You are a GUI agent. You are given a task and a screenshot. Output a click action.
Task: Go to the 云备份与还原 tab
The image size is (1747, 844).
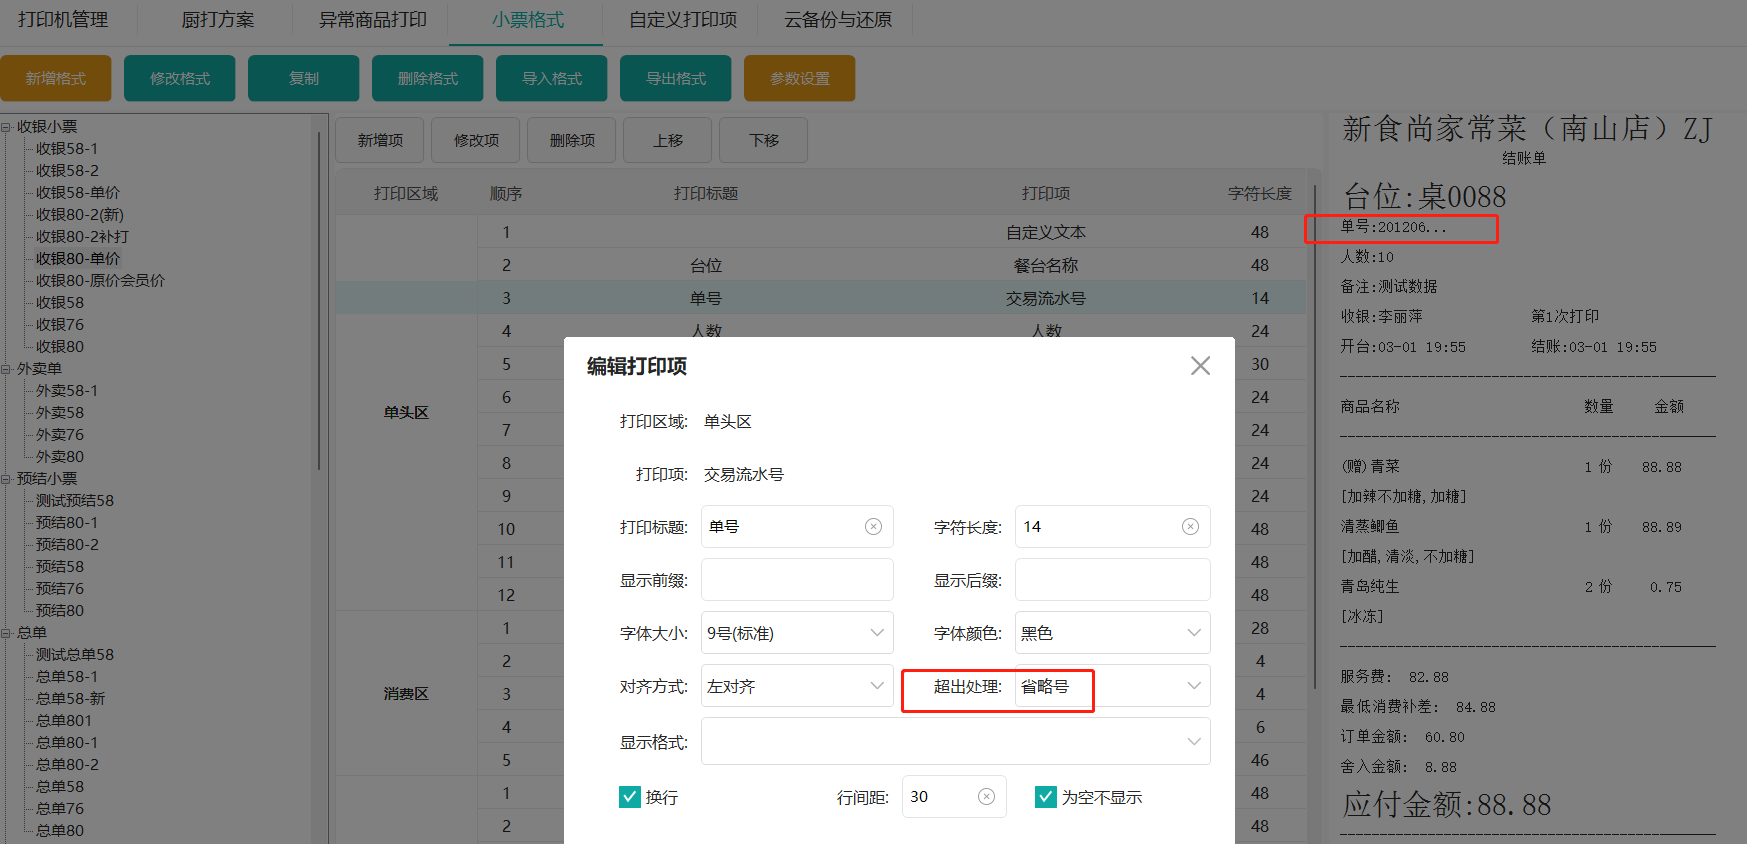pos(838,20)
